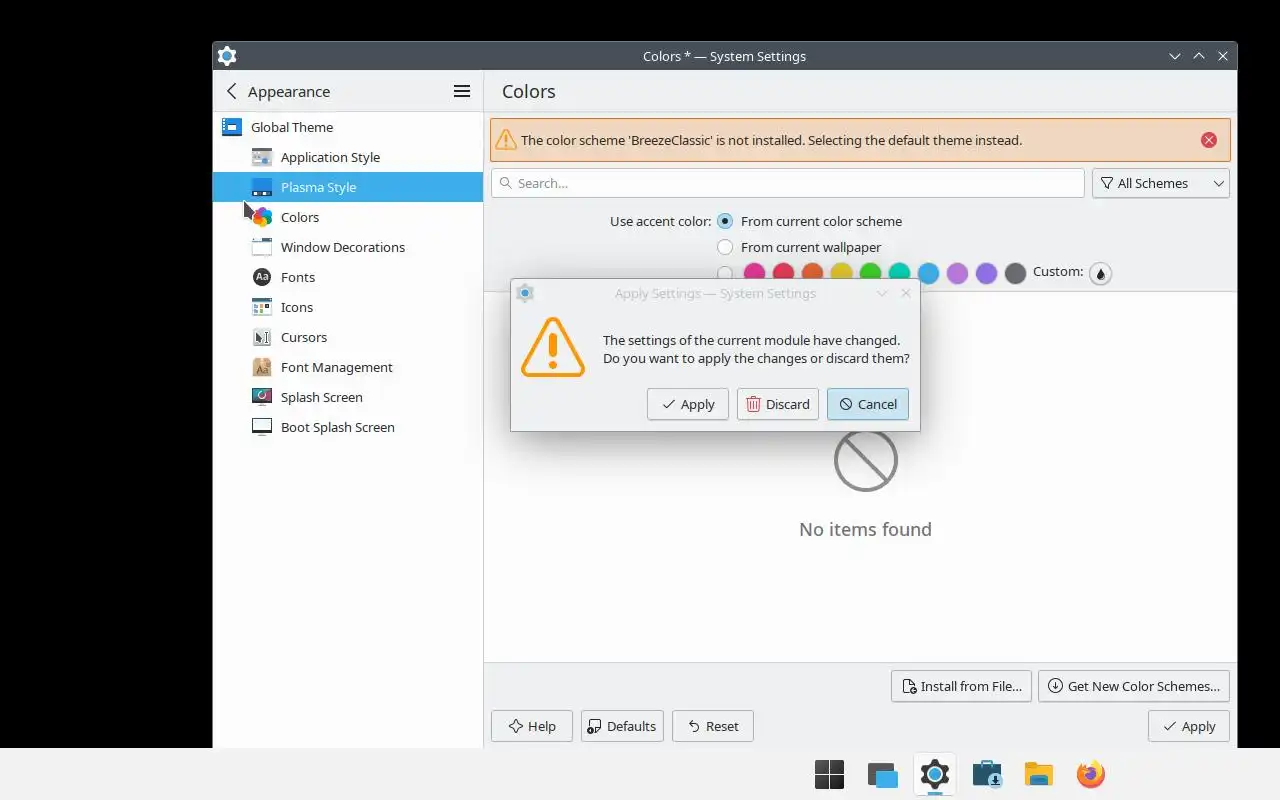Discard the changes in the dialog
1280x800 pixels.
pyautogui.click(x=778, y=404)
